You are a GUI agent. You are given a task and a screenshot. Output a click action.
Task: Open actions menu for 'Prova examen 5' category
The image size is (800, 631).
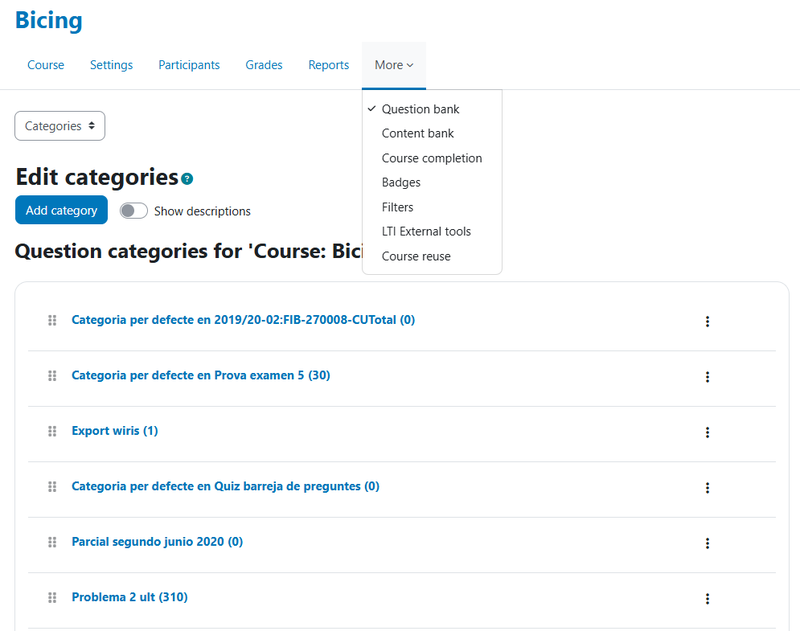(x=708, y=377)
